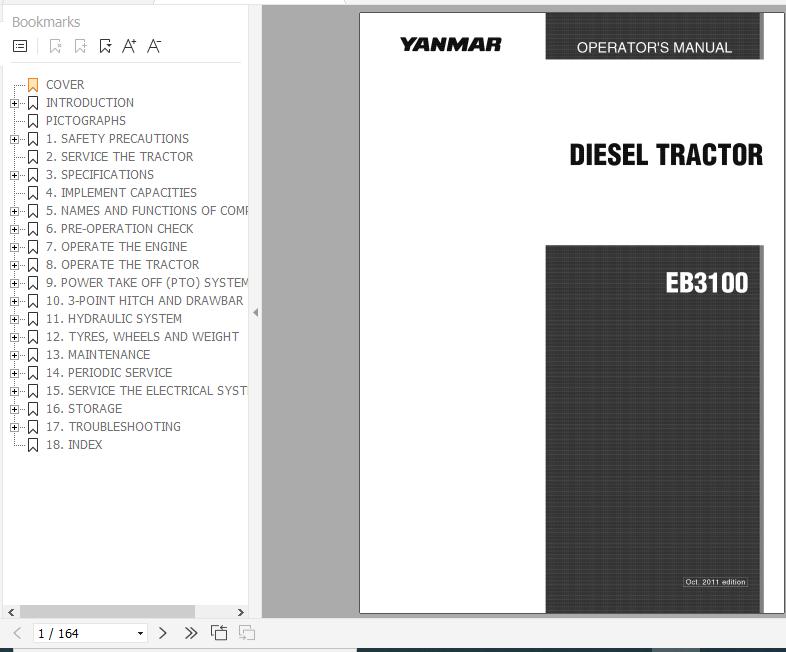This screenshot has width=786, height=652.
Task: Expand 1. SAFETY PRECAUTIONS bookmark
Action: tap(15, 139)
